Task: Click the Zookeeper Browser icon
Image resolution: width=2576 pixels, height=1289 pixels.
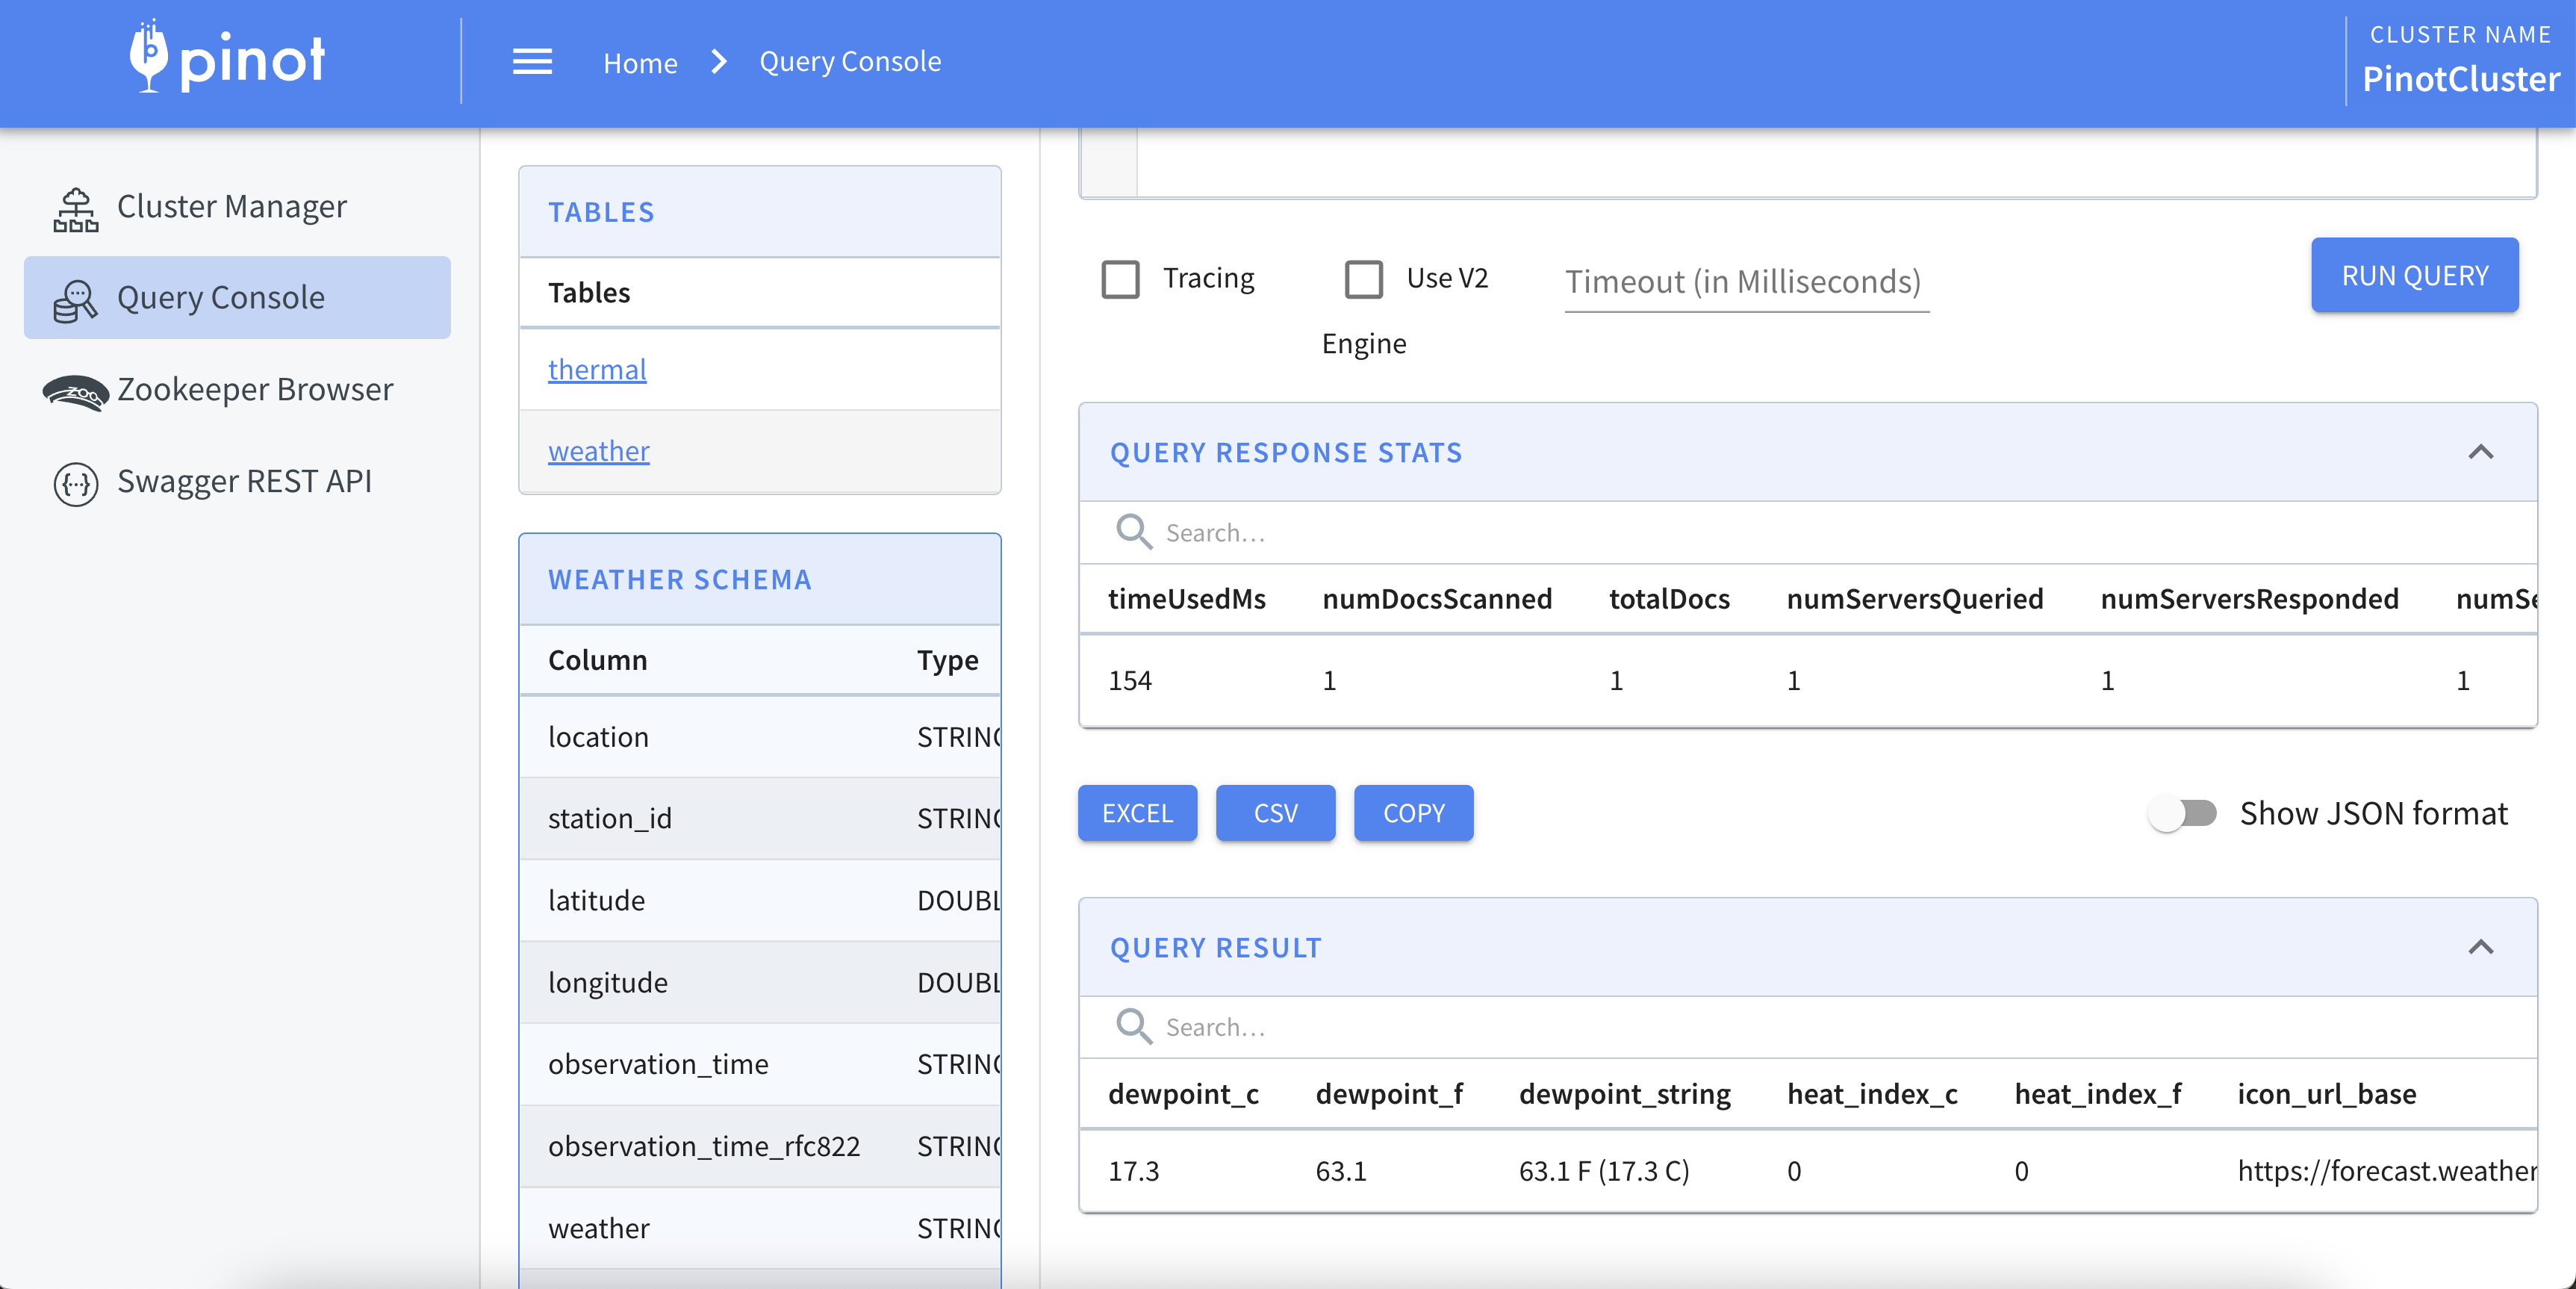Action: 75,391
